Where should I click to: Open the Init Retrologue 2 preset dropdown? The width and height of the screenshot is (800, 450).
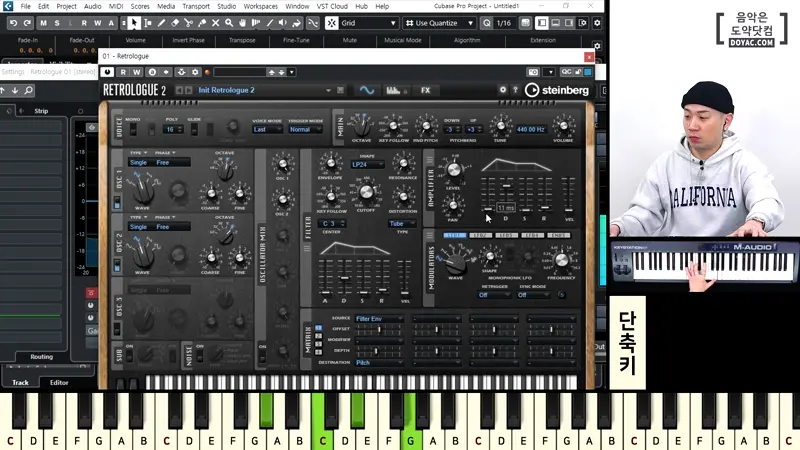328,90
